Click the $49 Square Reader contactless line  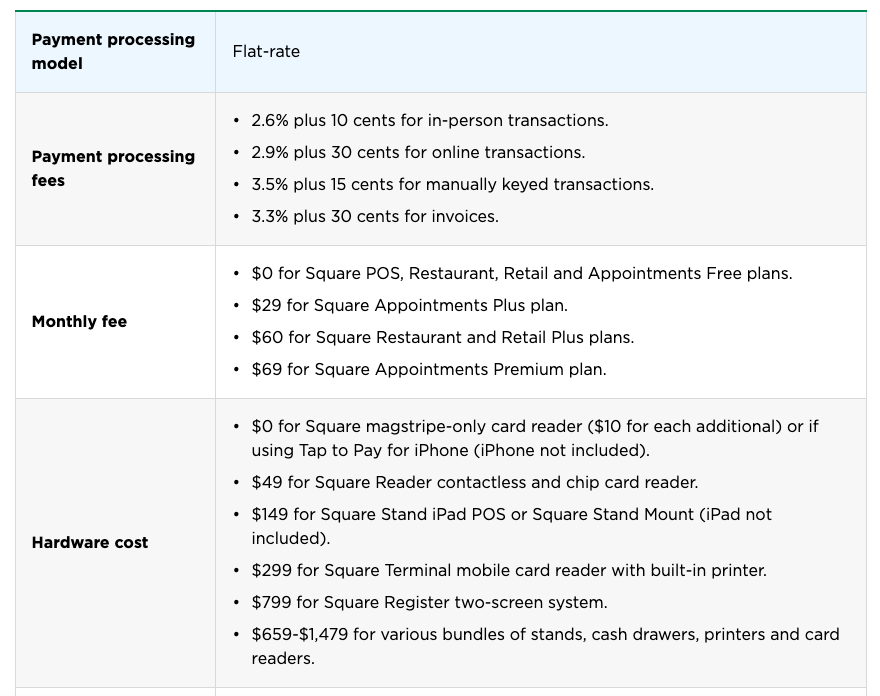coord(475,483)
